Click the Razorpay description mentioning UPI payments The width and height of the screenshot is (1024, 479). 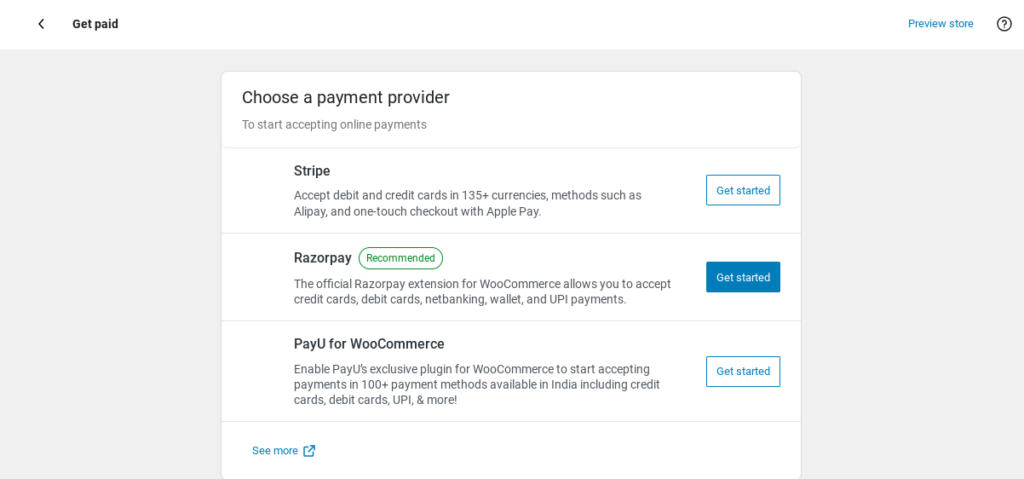(x=483, y=291)
